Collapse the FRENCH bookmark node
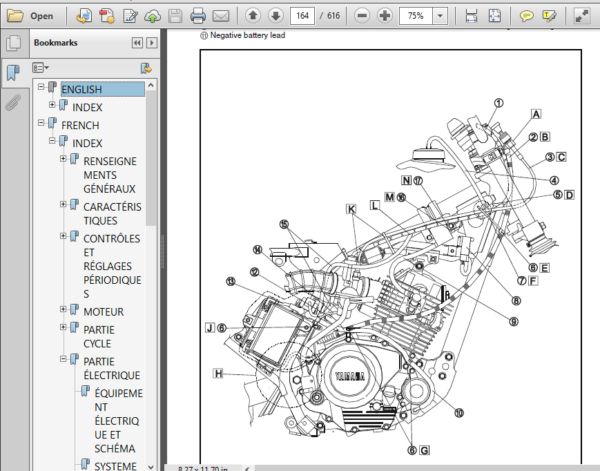 (41, 122)
